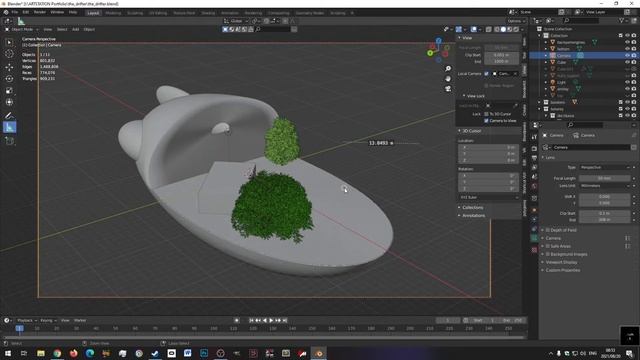
Task: Play the animation in reverse
Action: tap(265, 320)
